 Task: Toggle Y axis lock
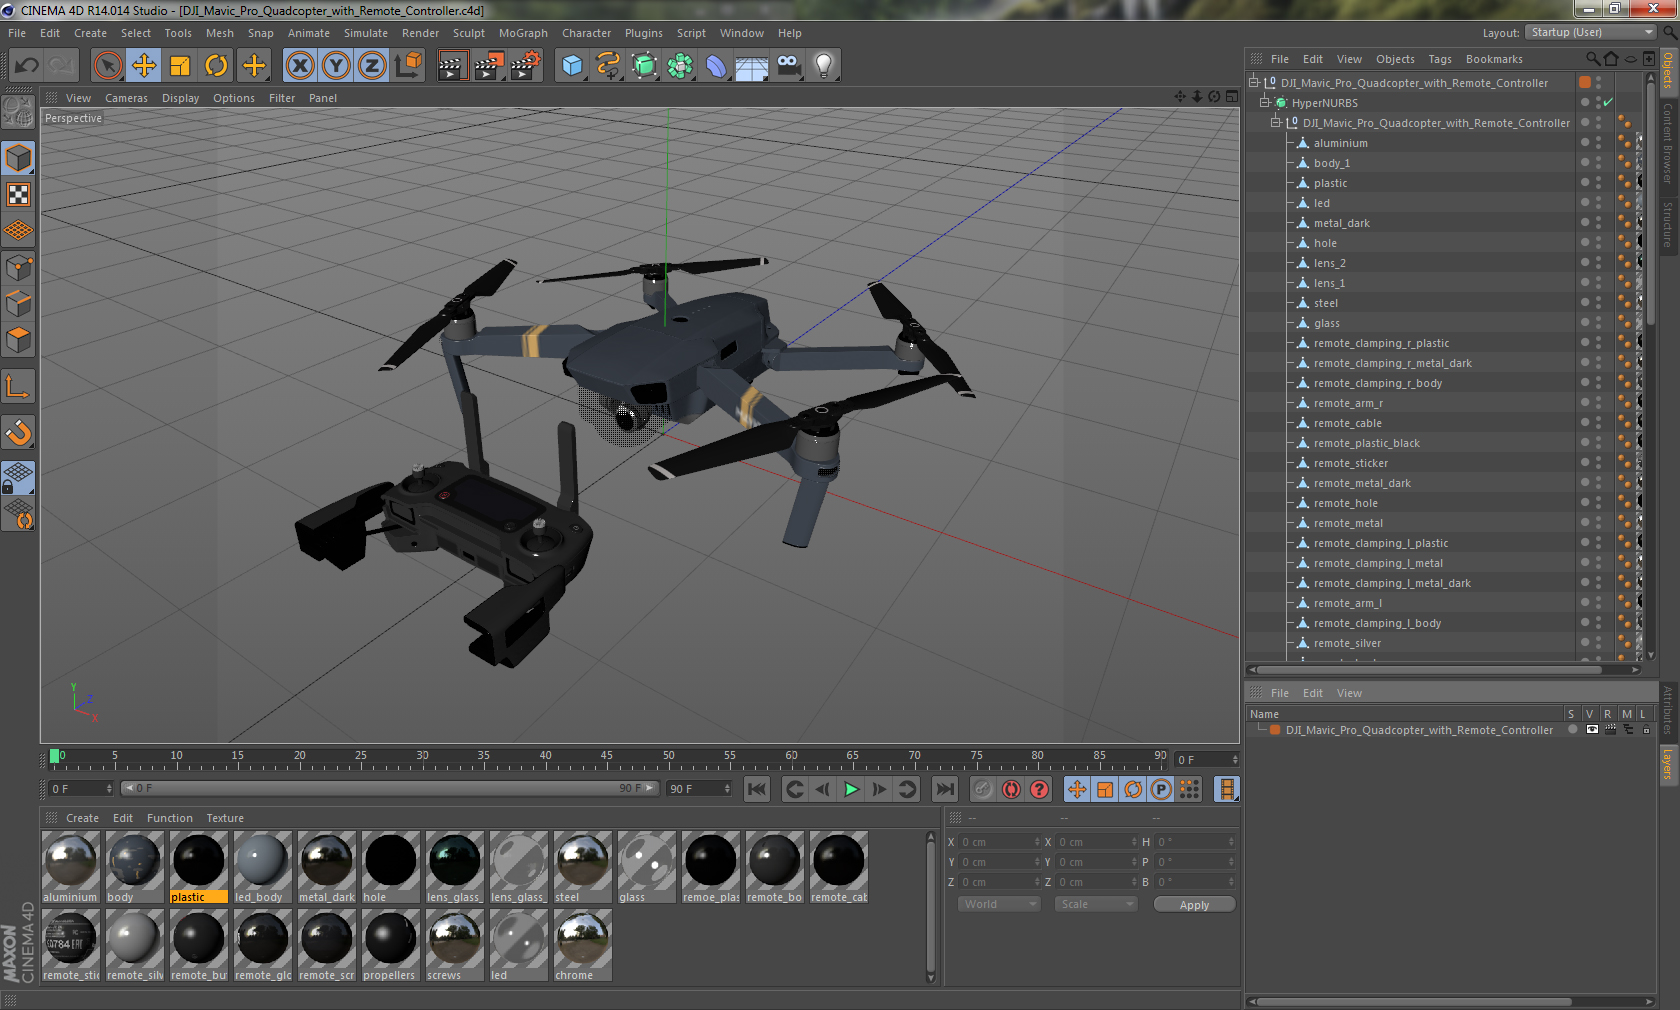point(336,66)
